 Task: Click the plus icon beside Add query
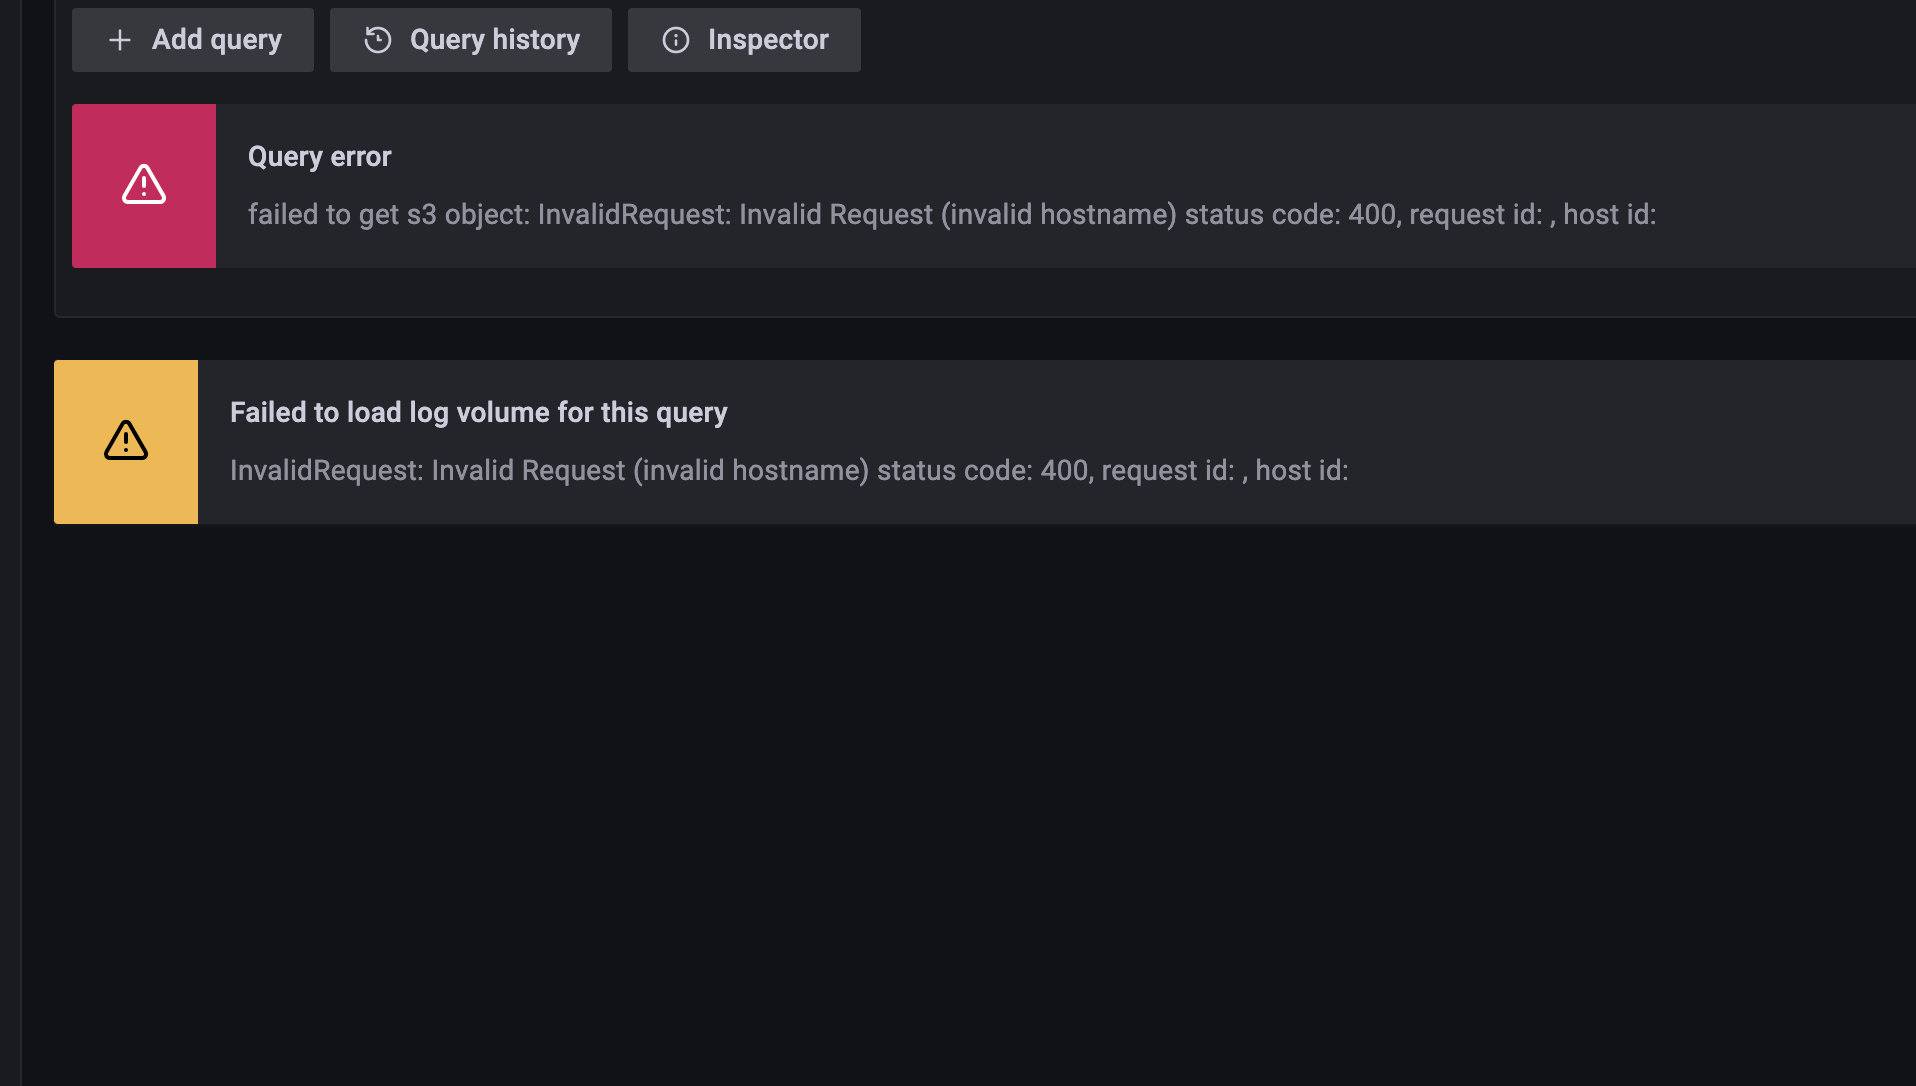point(120,40)
